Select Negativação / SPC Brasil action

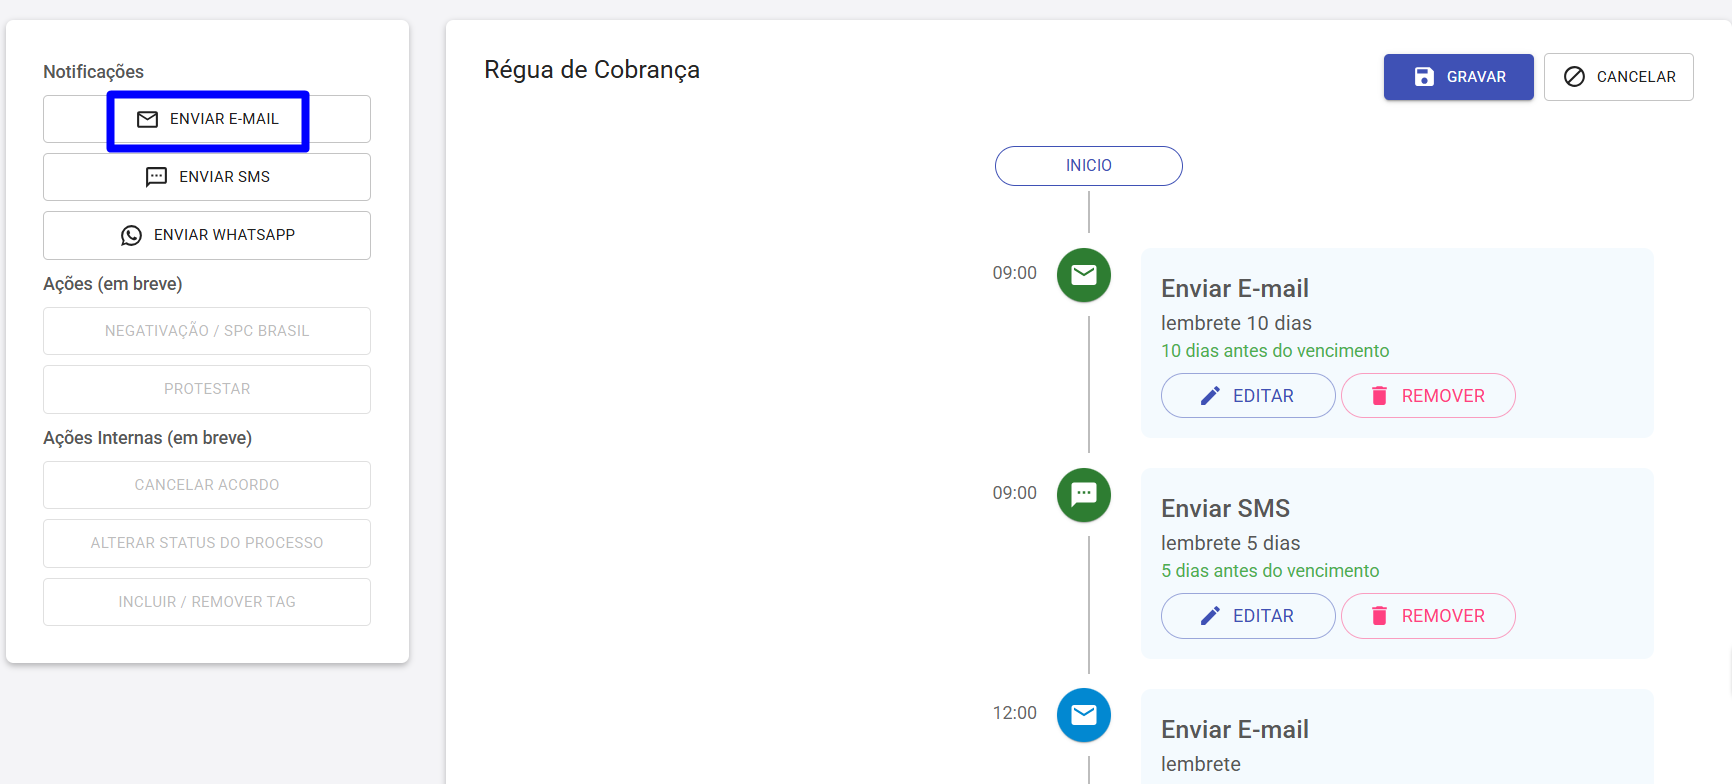click(207, 331)
